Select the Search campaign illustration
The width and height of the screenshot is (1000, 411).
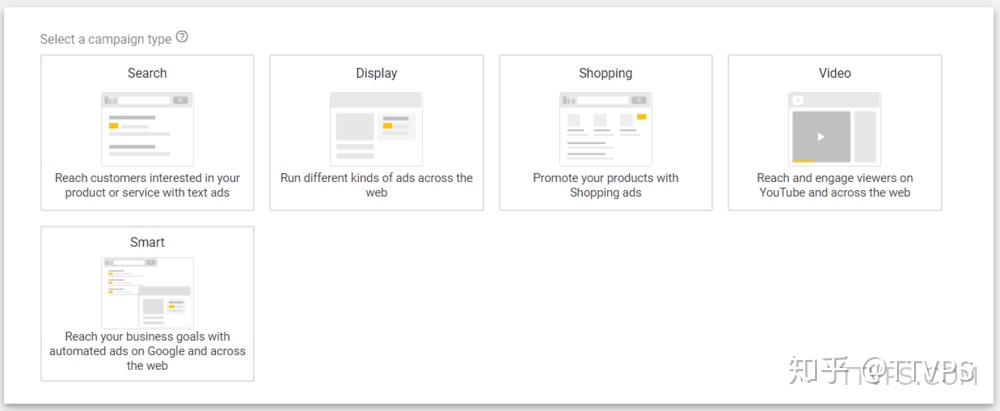coord(147,129)
